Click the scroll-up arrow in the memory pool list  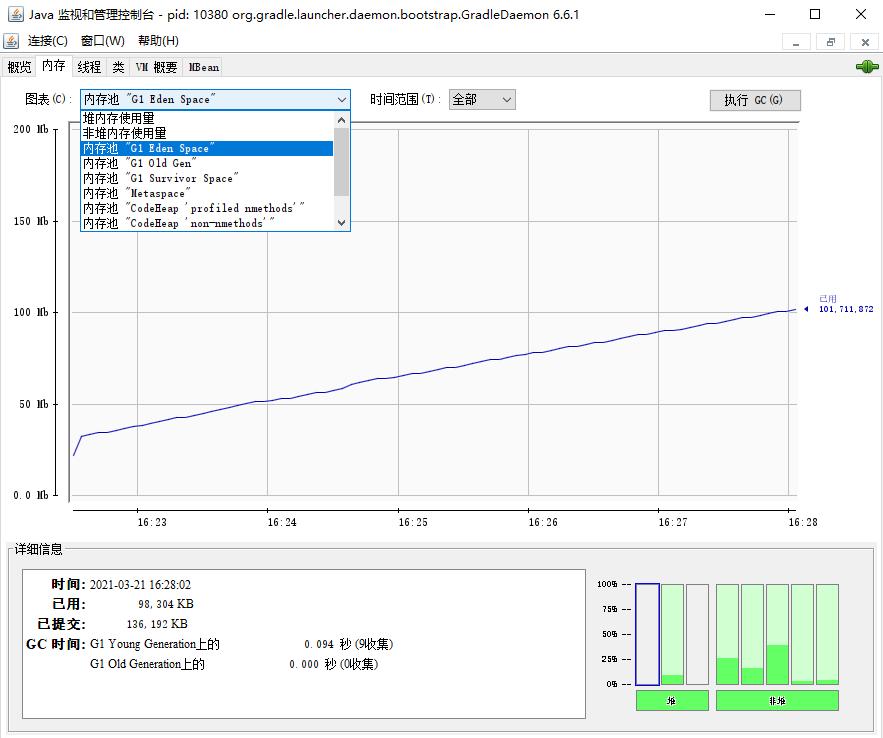point(342,118)
